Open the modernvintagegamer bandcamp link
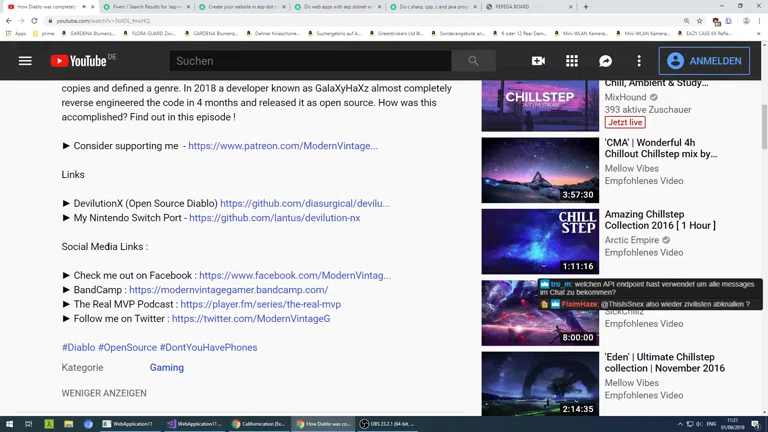The height and width of the screenshot is (432, 768). pyautogui.click(x=228, y=289)
